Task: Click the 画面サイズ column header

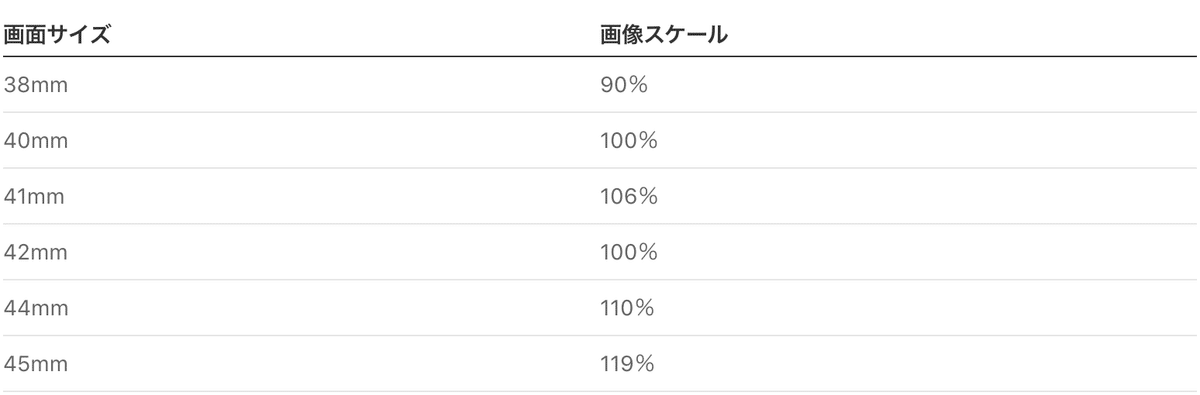Action: point(56,36)
